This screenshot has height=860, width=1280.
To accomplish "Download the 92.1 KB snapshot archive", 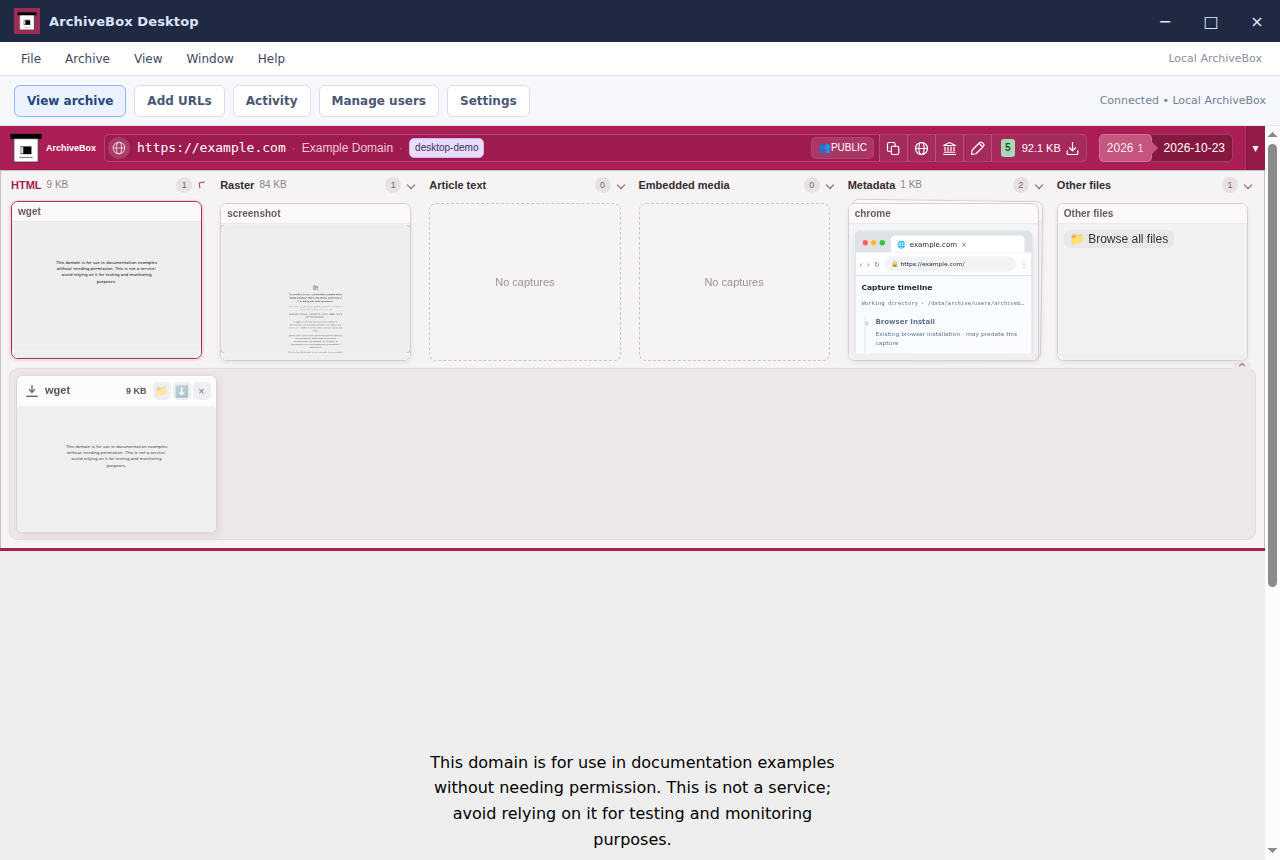I will [1073, 148].
